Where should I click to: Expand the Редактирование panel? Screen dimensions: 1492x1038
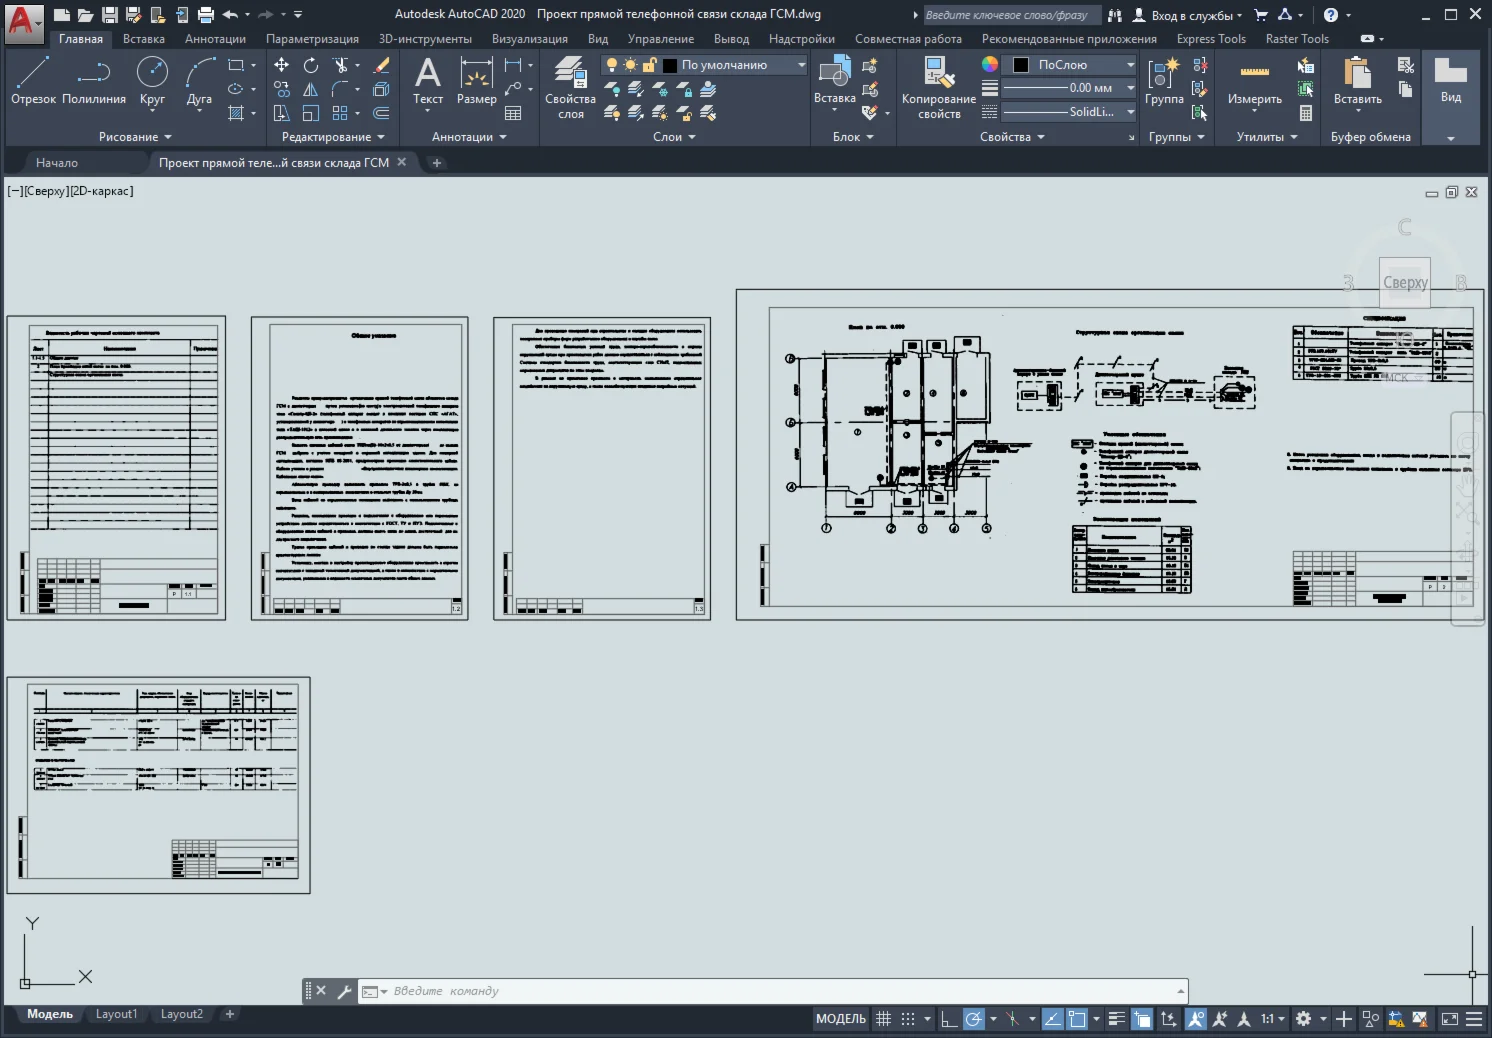pyautogui.click(x=333, y=137)
